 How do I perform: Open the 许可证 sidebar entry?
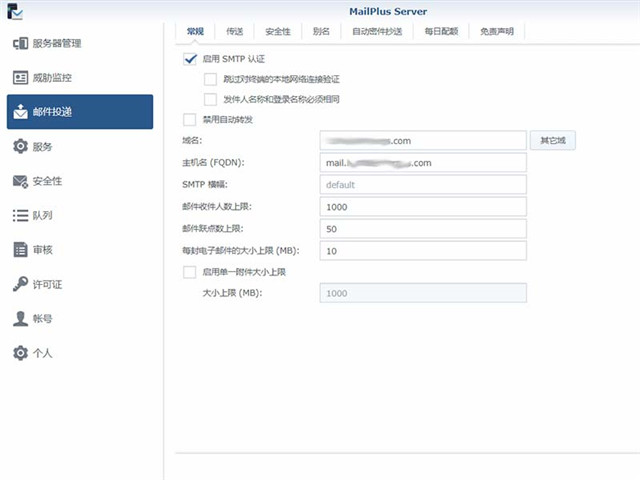pos(80,284)
